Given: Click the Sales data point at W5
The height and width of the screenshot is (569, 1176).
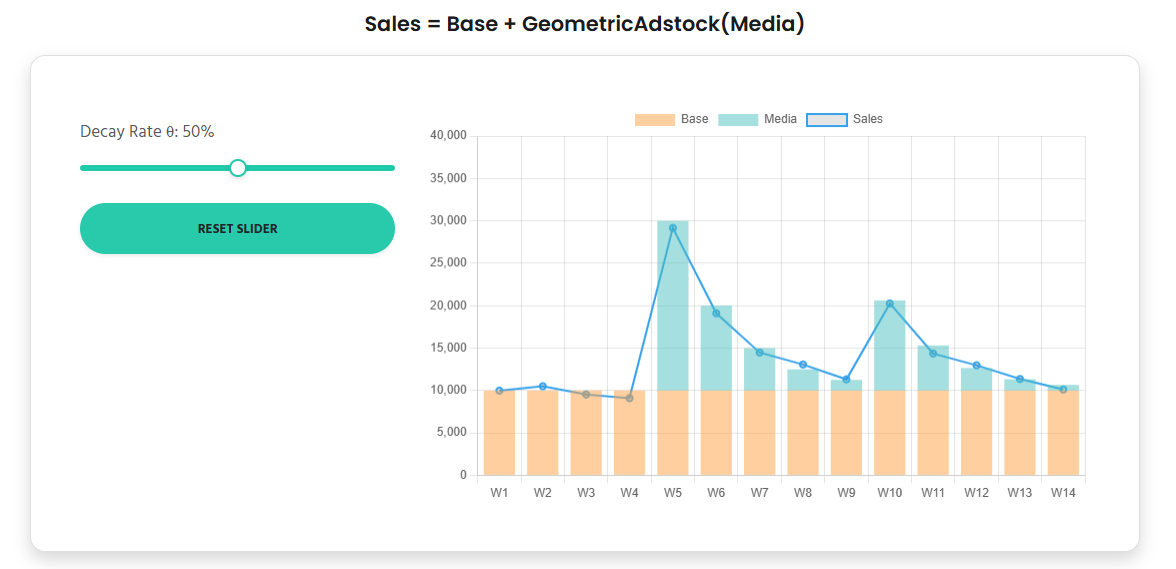Looking at the screenshot, I should (673, 228).
